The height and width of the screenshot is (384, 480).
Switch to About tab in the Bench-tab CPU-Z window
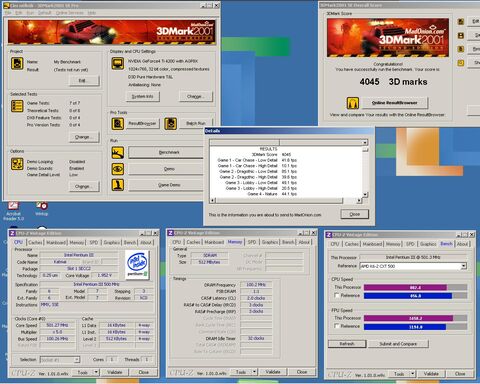[x=462, y=244]
